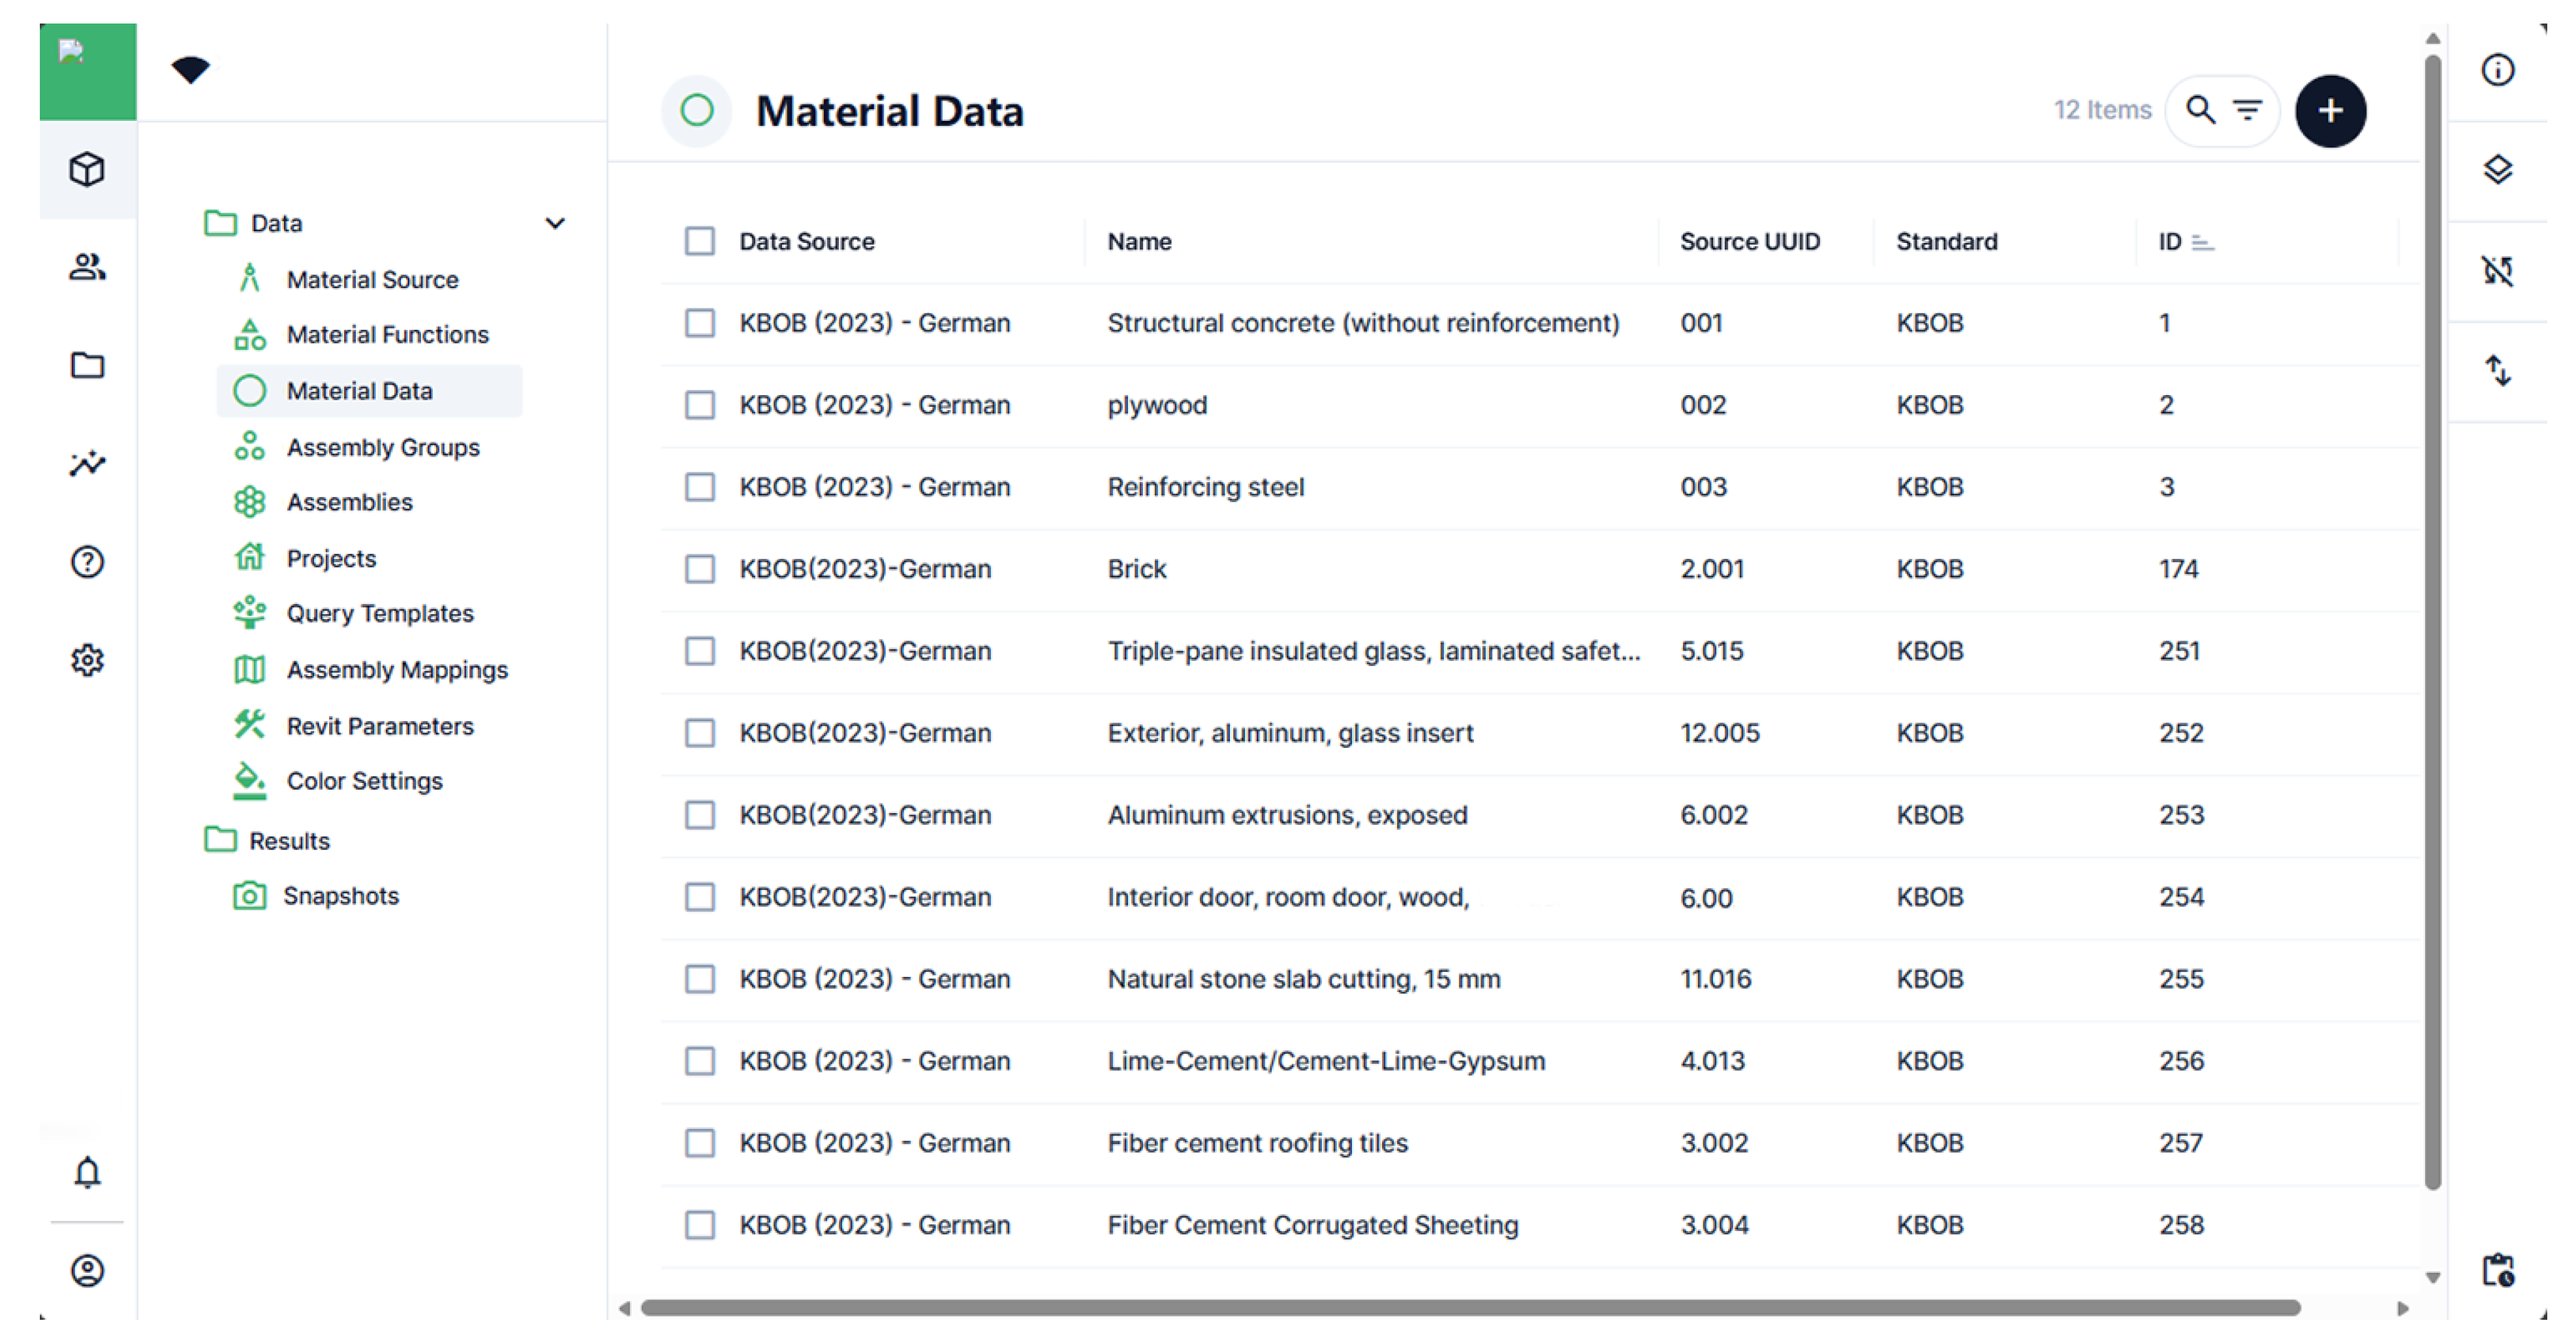This screenshot has width=2576, height=1342.
Task: Open the analytics chart icon in left rail
Action: point(87,463)
